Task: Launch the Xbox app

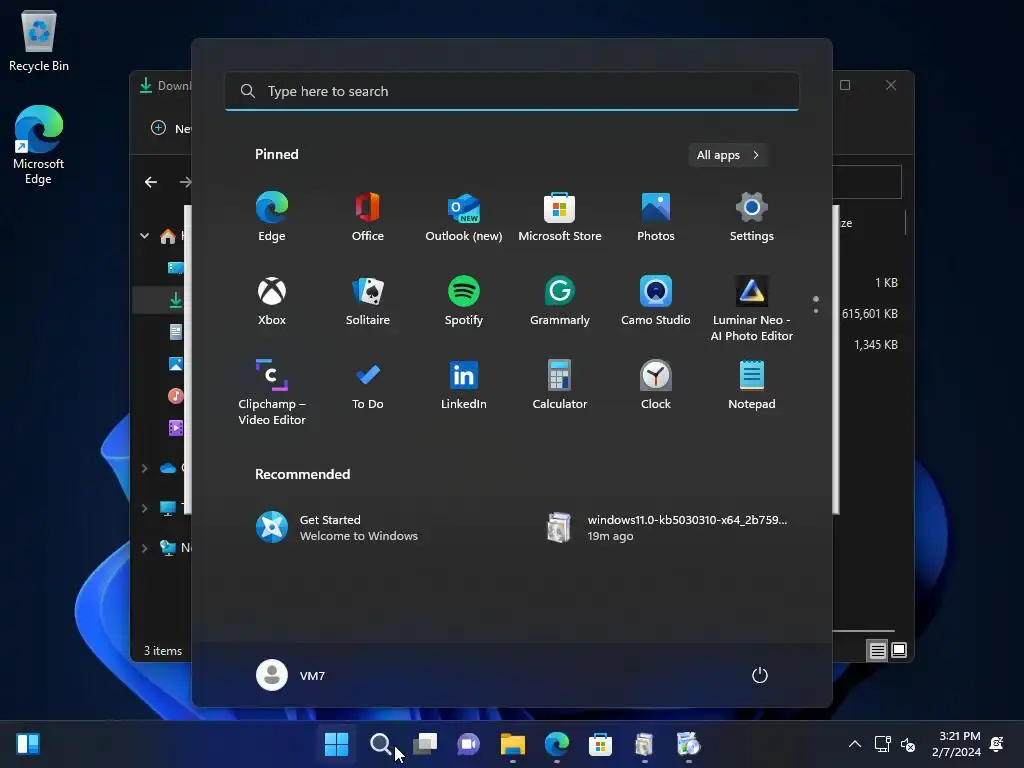Action: pos(272,301)
